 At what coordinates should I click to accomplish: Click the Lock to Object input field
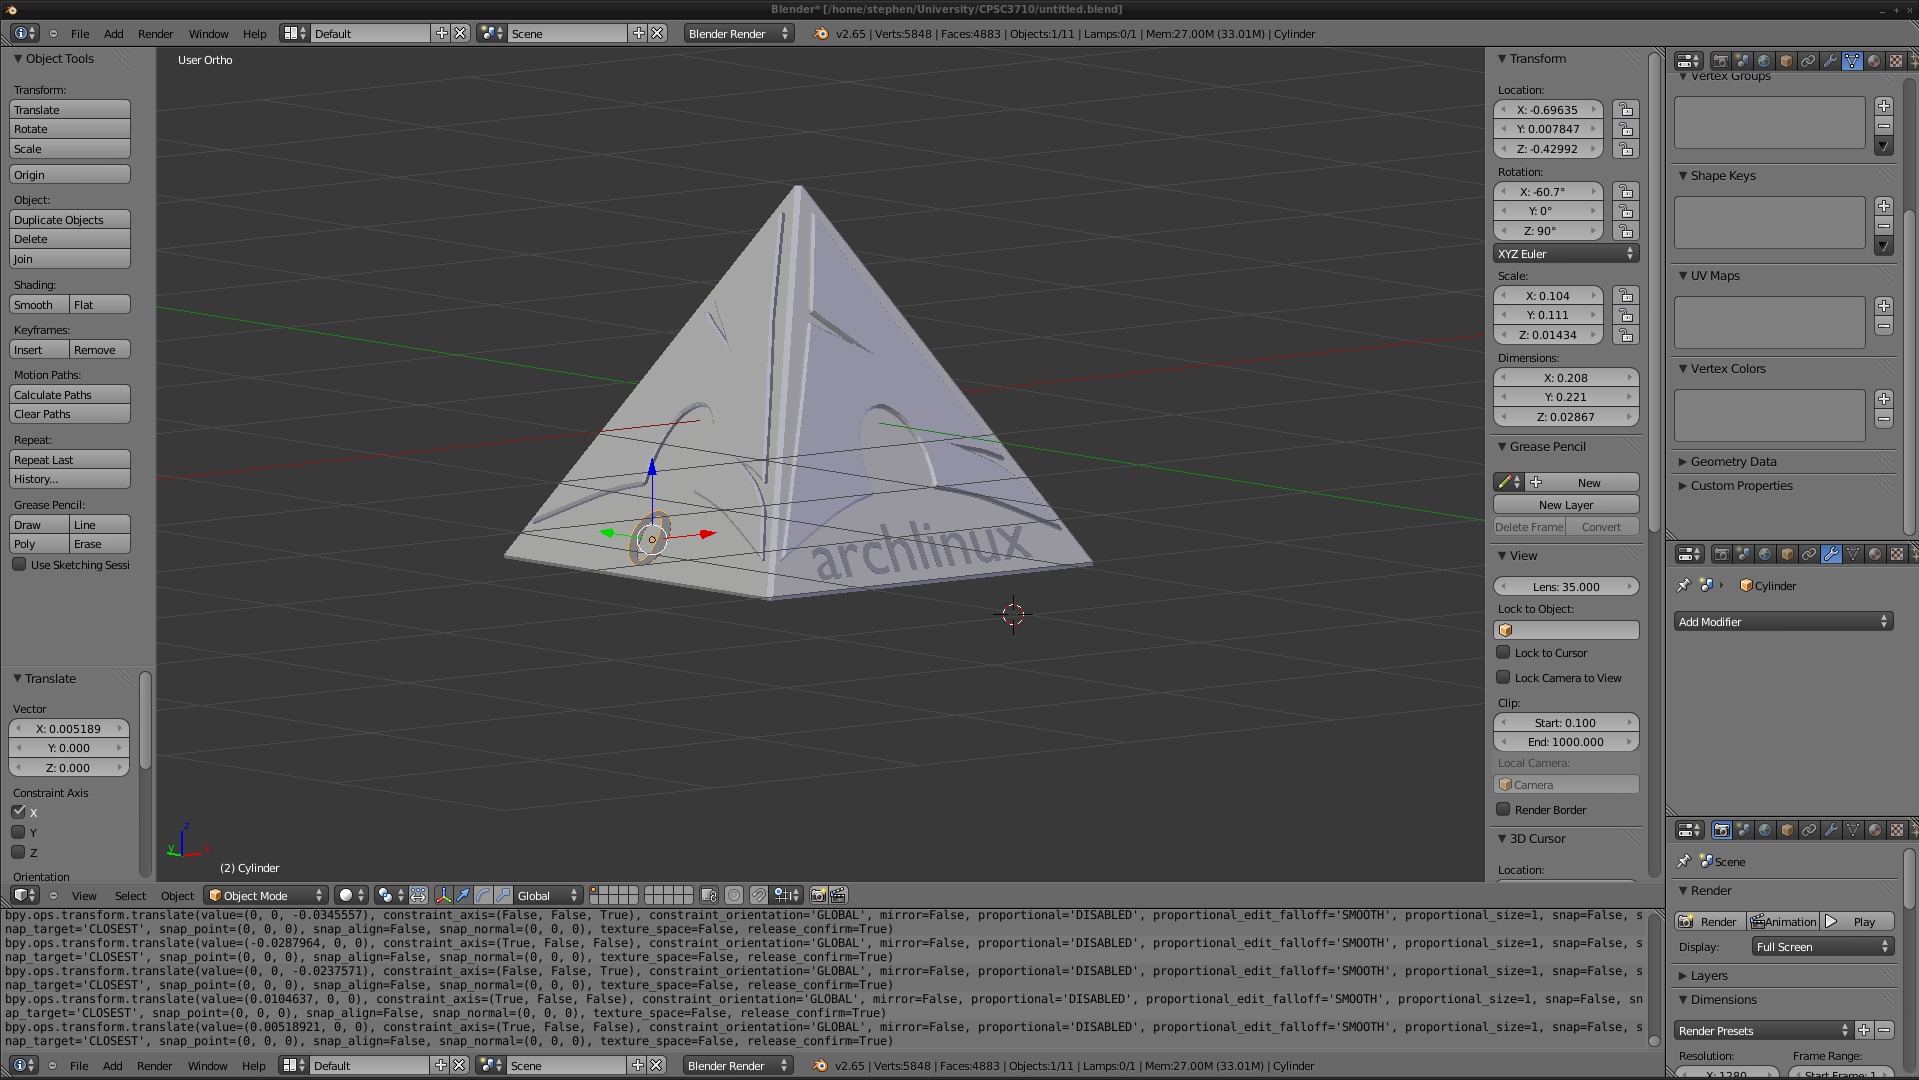[1566, 630]
